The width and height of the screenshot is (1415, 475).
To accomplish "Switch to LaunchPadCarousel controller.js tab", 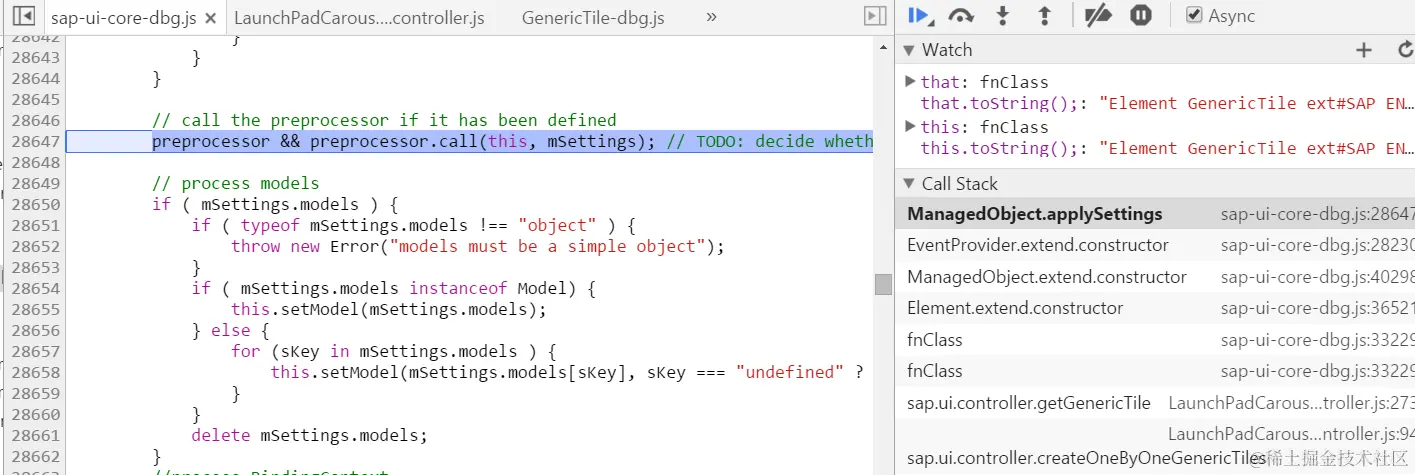I will click(x=358, y=18).
